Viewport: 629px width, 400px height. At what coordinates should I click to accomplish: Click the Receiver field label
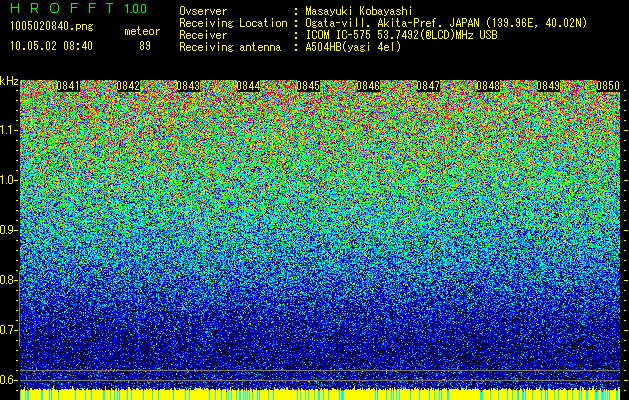[203, 35]
